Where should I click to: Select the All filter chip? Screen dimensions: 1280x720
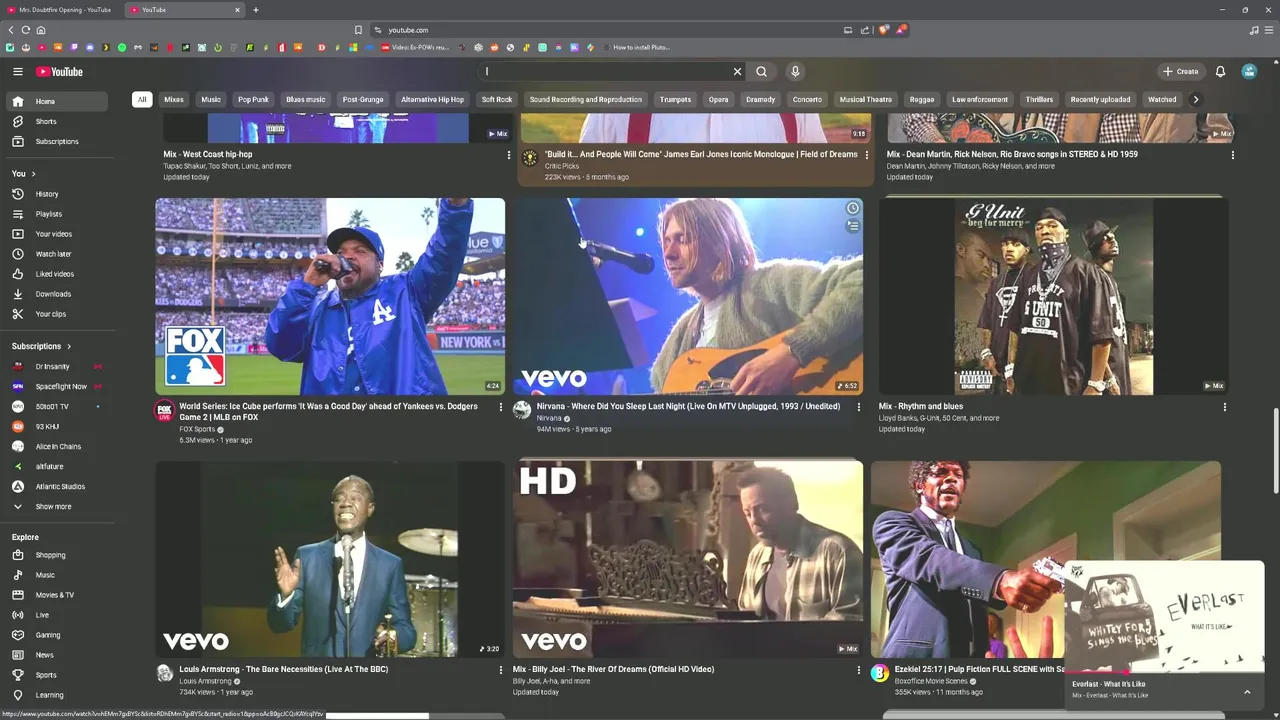tap(142, 100)
